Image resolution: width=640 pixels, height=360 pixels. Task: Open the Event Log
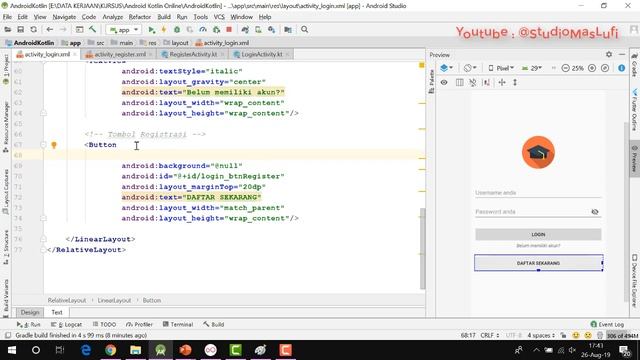click(x=607, y=324)
